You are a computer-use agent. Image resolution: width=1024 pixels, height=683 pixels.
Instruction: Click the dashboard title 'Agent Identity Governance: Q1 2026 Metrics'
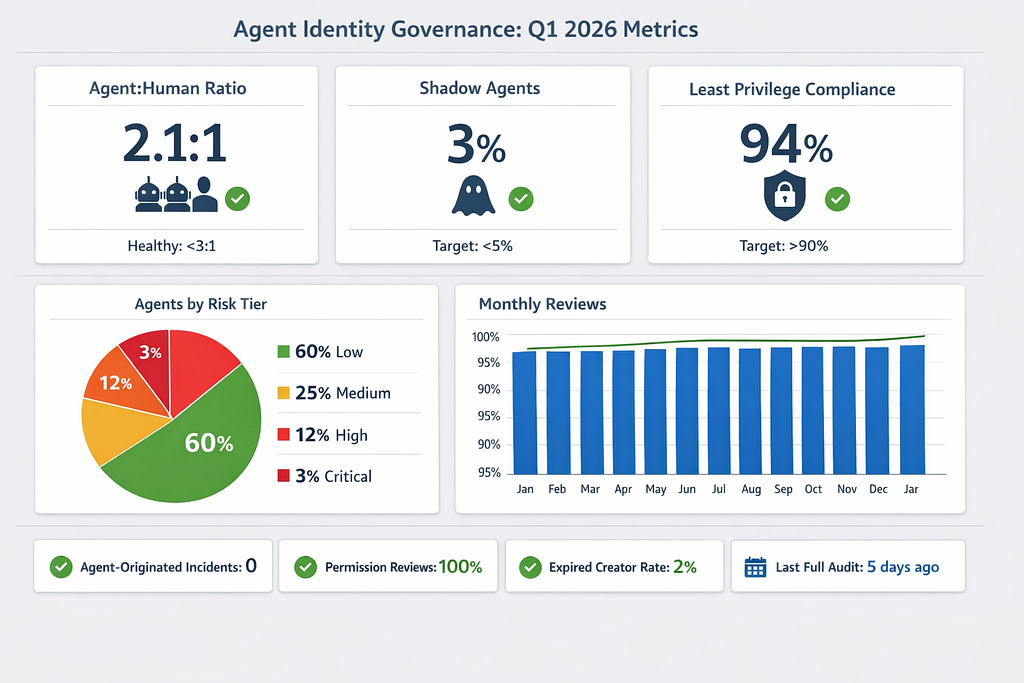[466, 29]
